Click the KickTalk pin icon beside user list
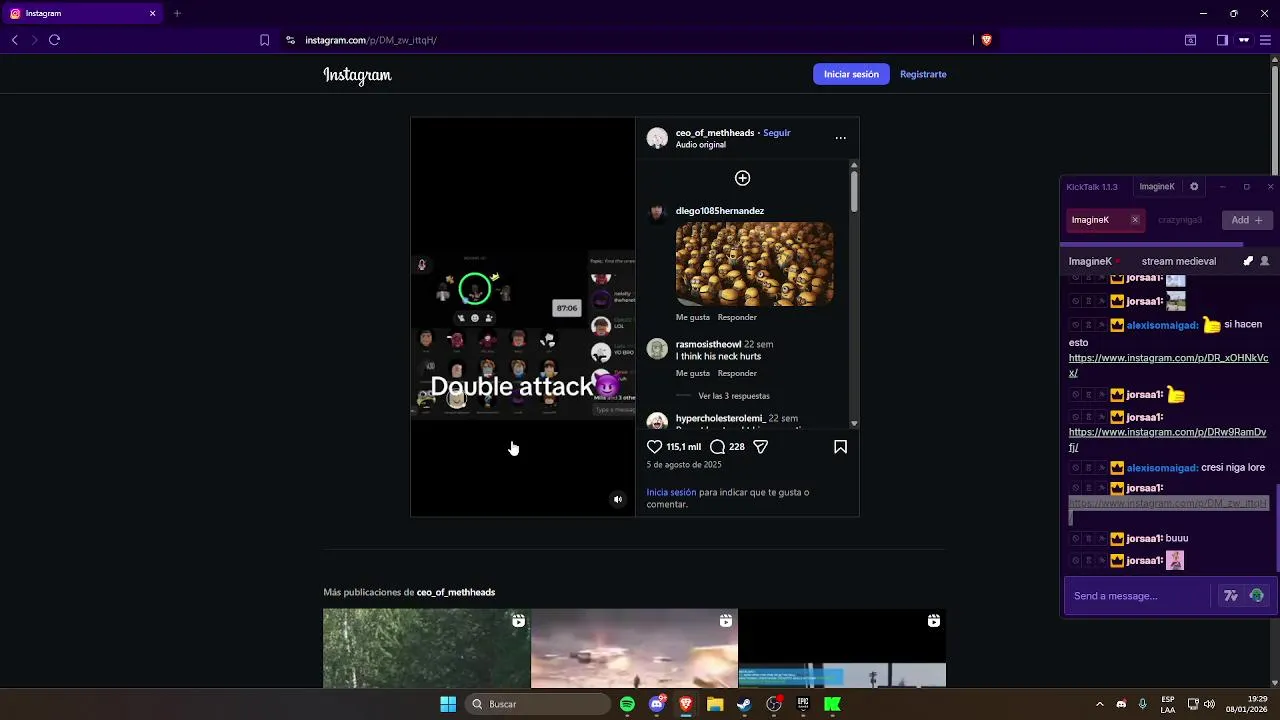This screenshot has width=1280, height=720. coord(1248,261)
